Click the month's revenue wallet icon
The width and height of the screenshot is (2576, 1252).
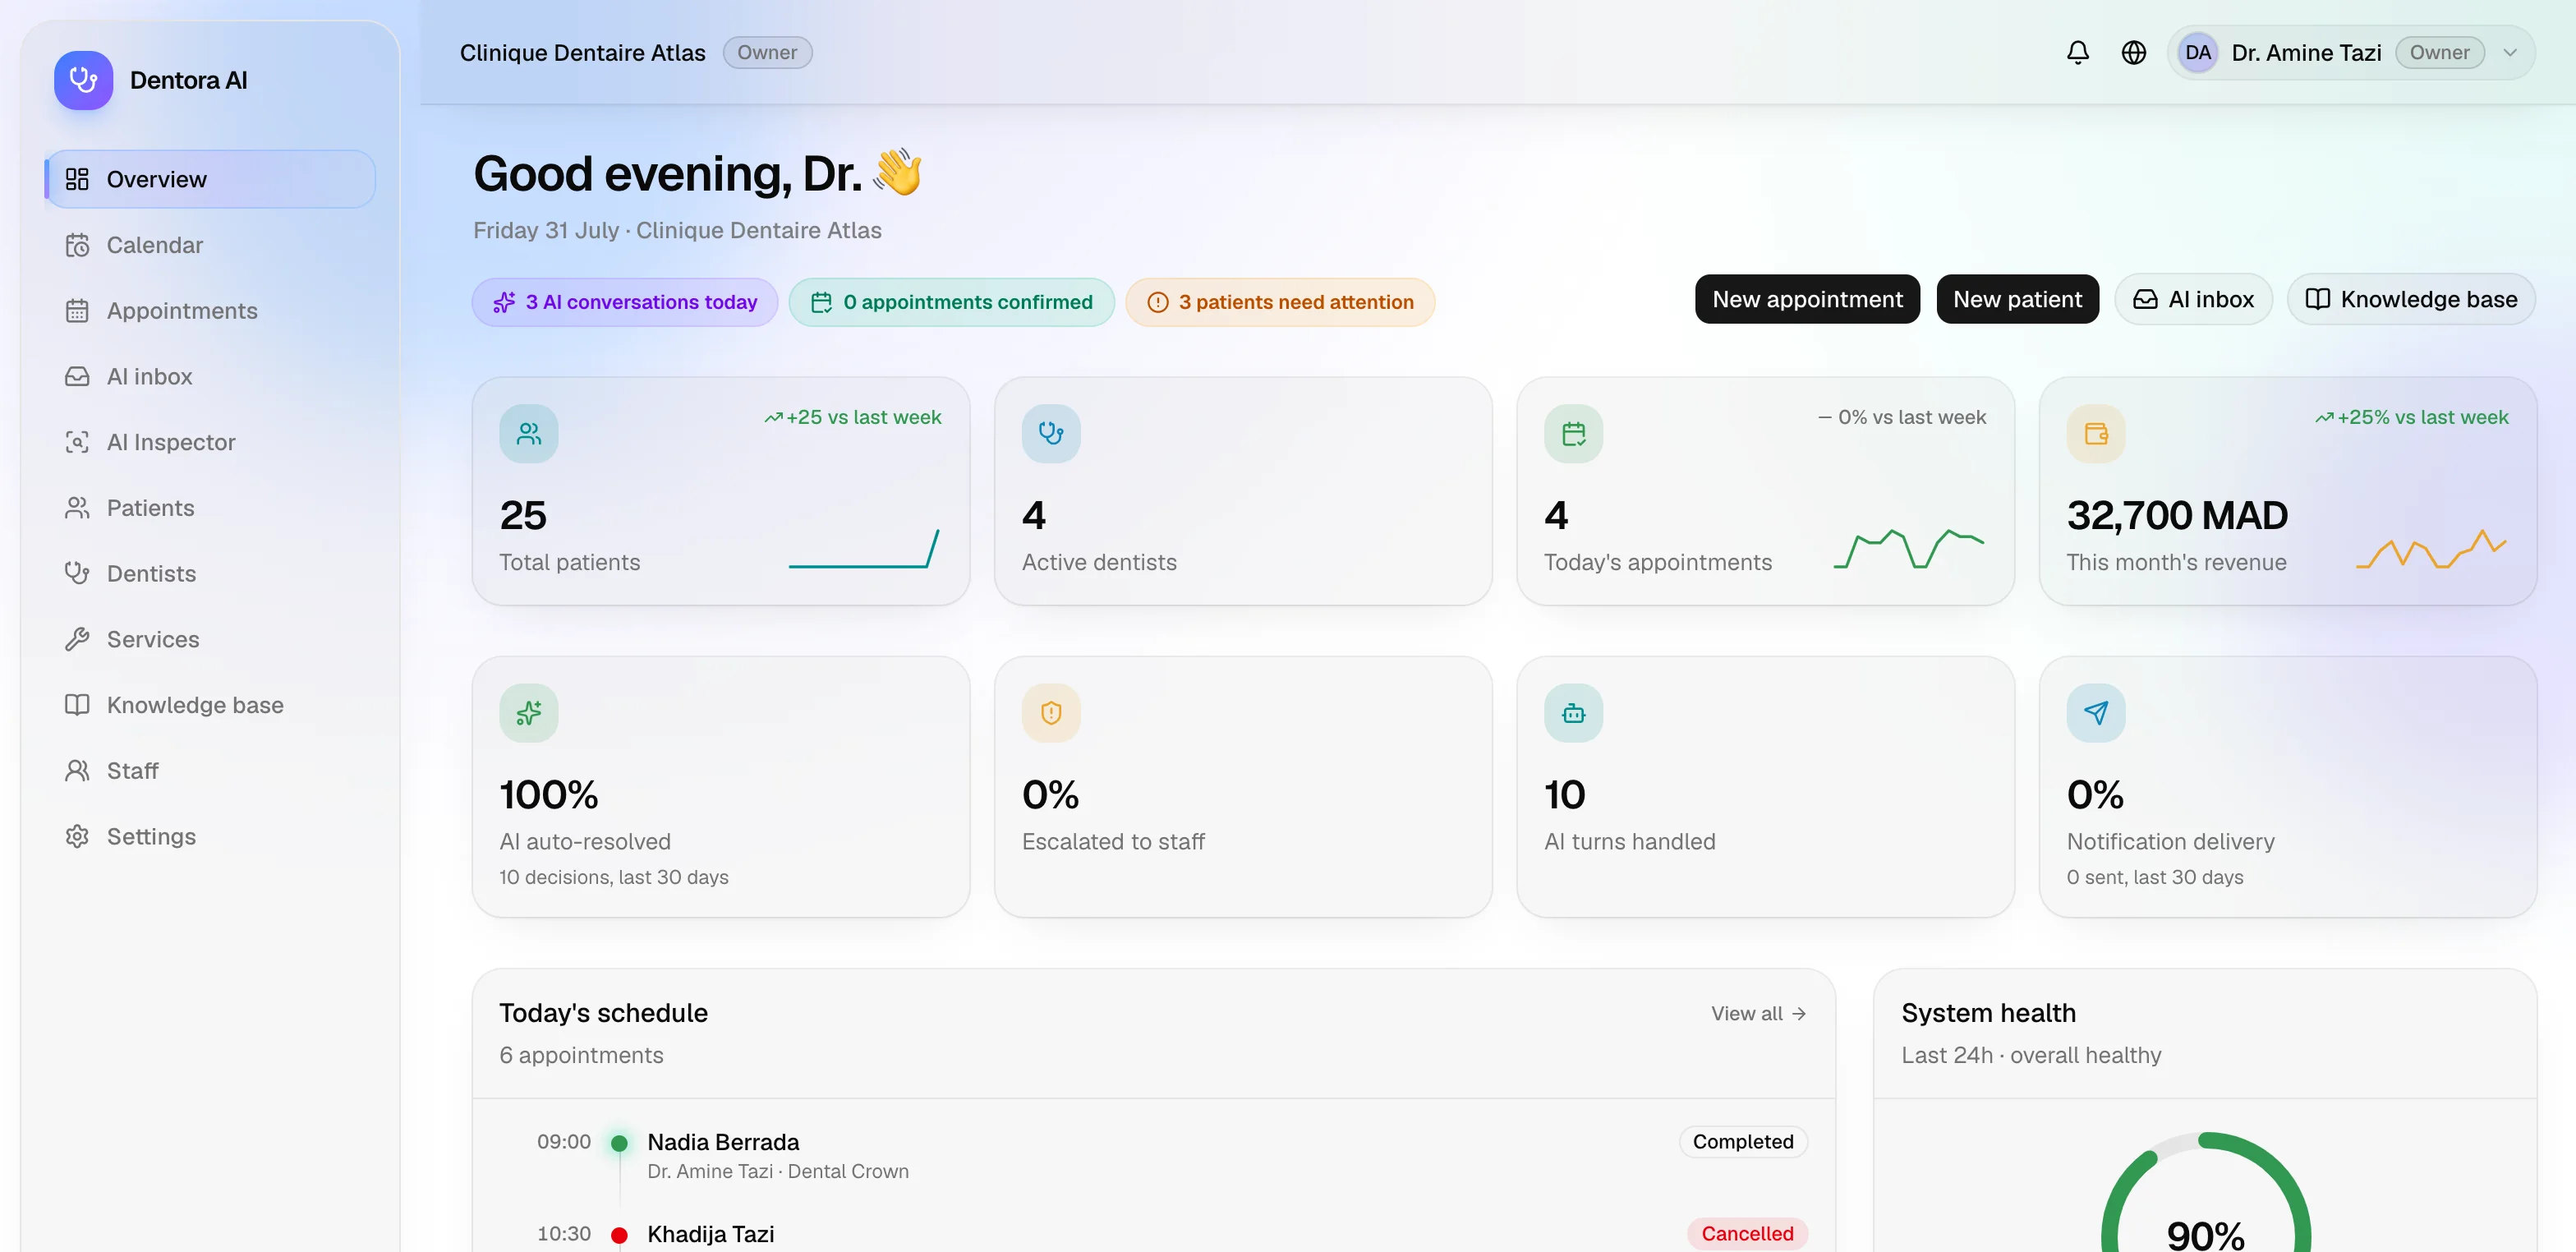(x=2096, y=433)
